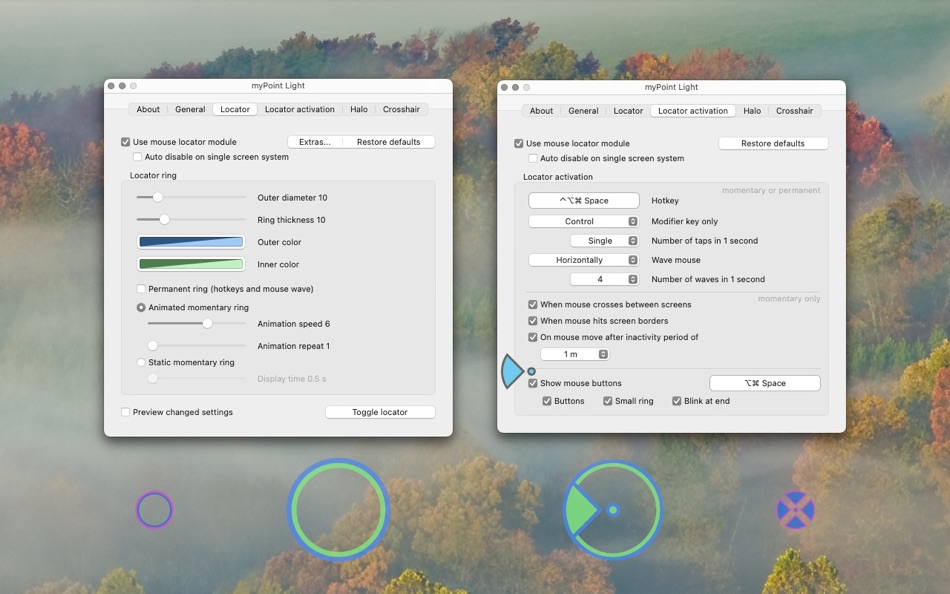Image resolution: width=950 pixels, height=594 pixels.
Task: Open General tab in left myPoint window
Action: pyautogui.click(x=190, y=109)
